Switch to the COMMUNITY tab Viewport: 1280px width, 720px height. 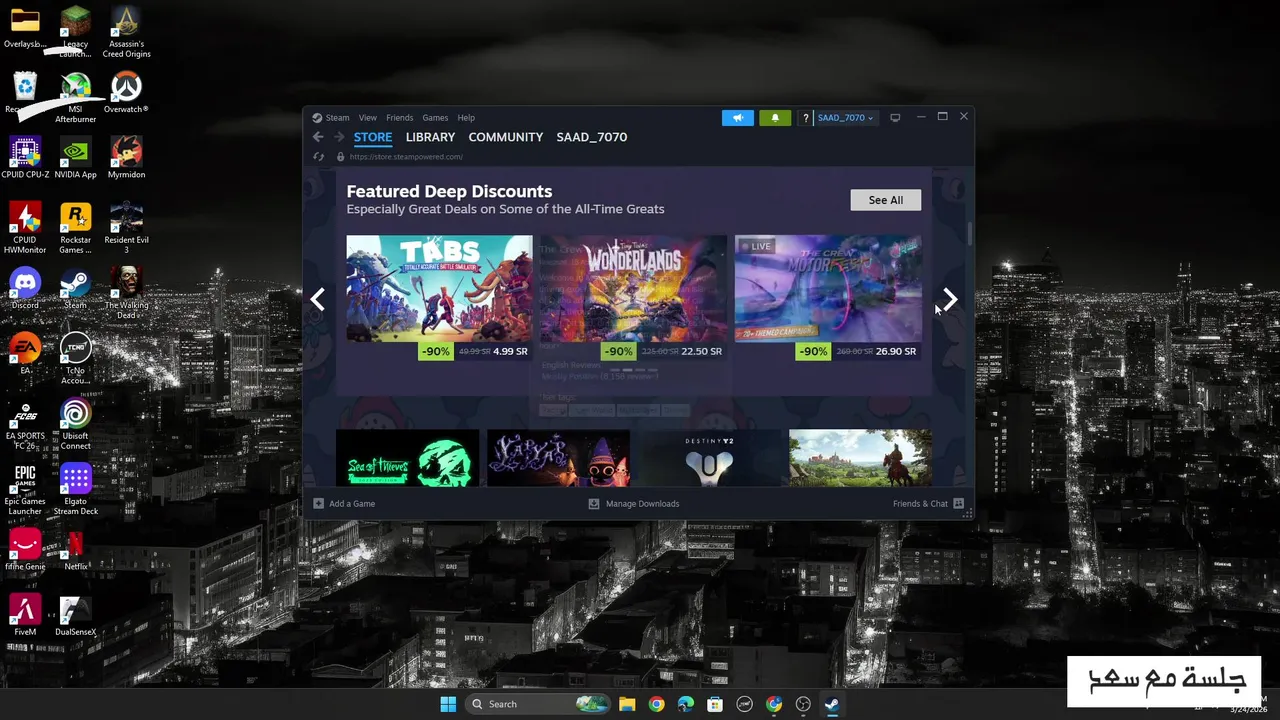tap(506, 137)
